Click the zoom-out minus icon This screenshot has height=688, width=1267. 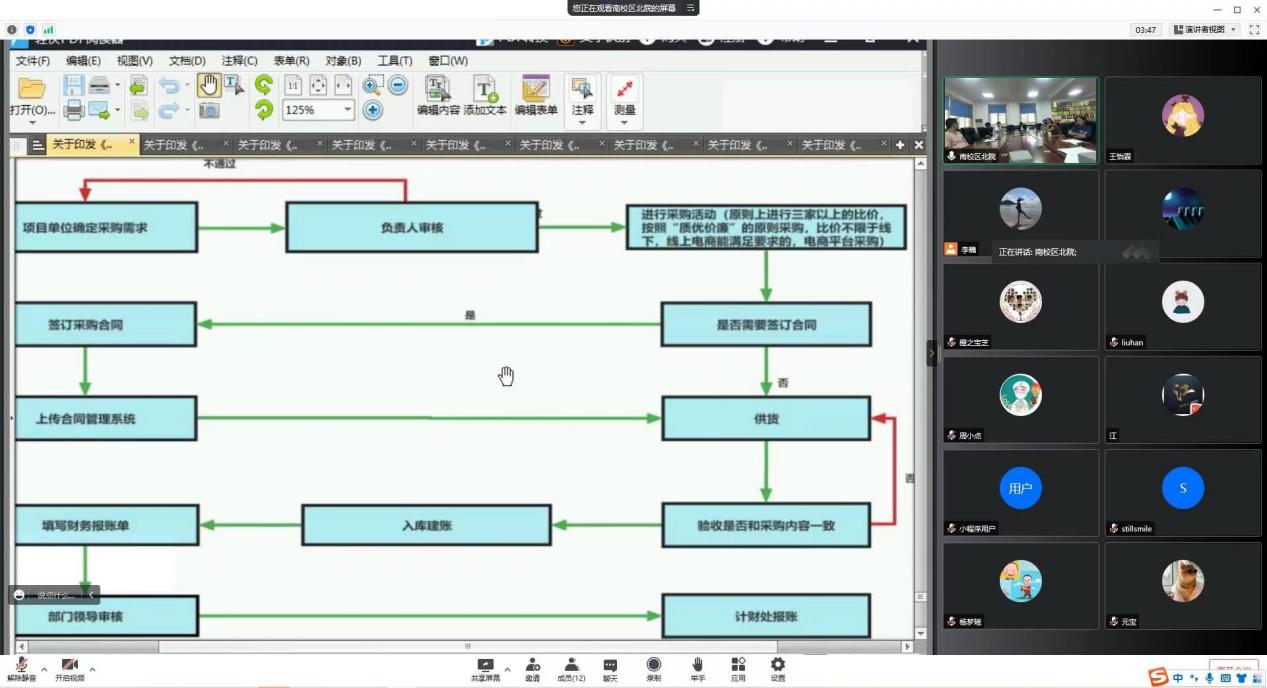coord(397,86)
